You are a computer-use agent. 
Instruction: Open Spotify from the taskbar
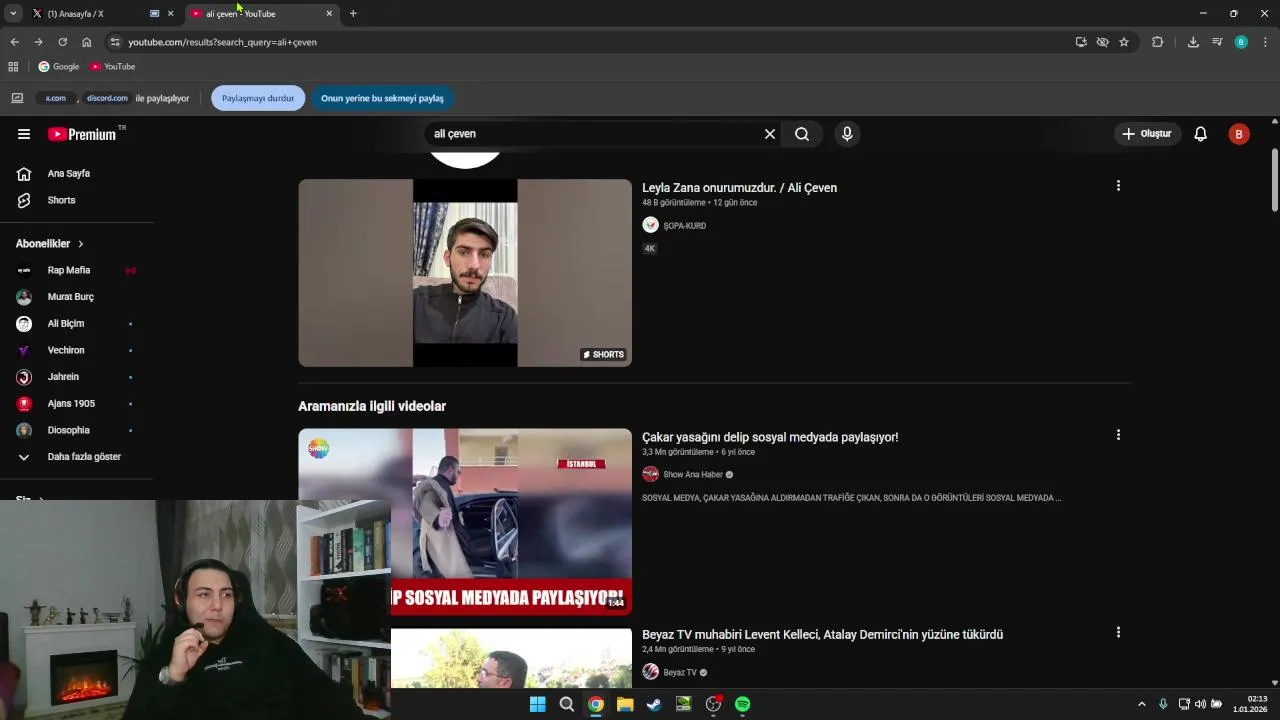[742, 704]
